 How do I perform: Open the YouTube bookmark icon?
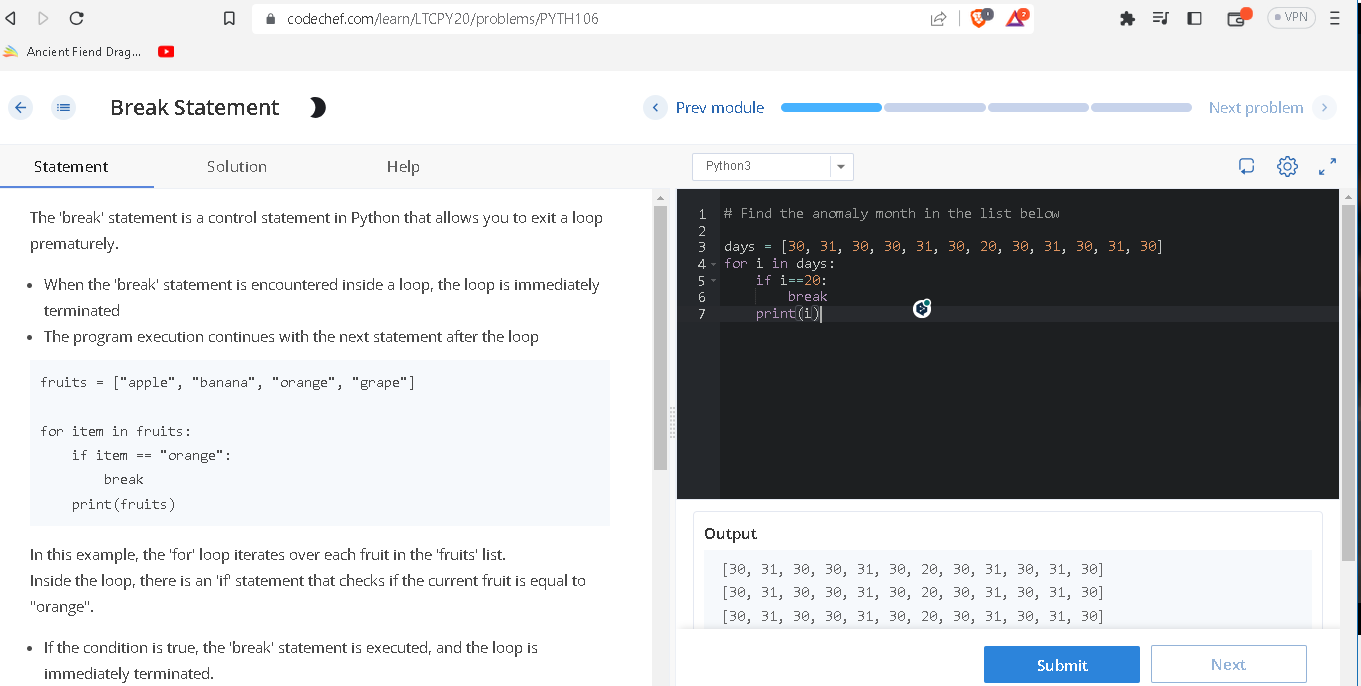point(167,52)
